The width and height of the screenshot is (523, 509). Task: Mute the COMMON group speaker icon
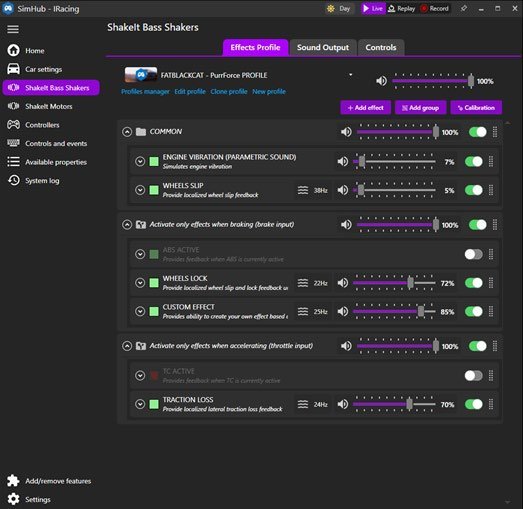pyautogui.click(x=346, y=132)
